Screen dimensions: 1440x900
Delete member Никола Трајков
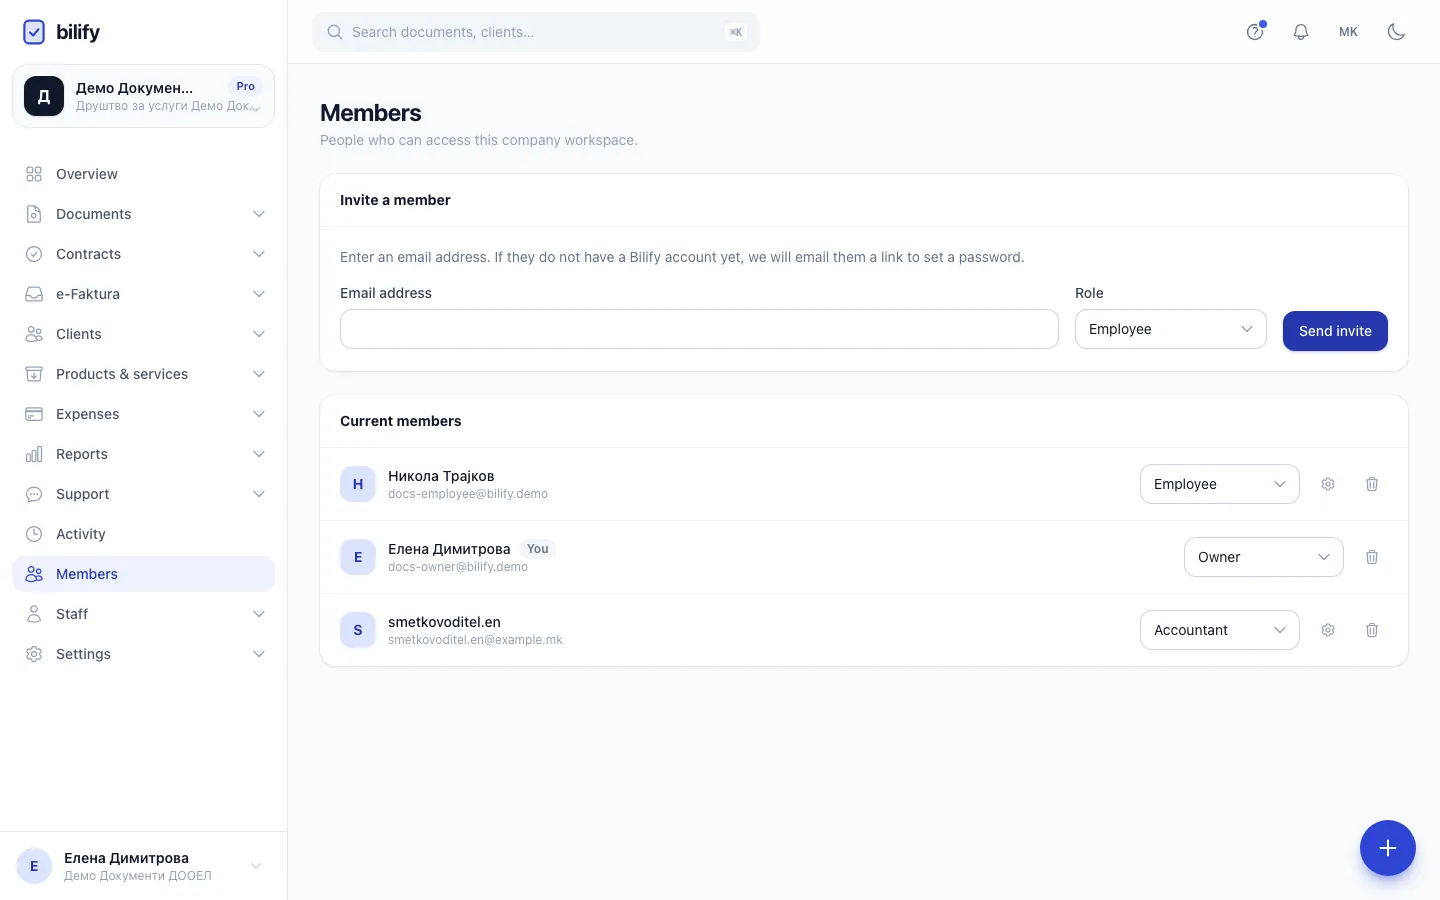[x=1372, y=484]
